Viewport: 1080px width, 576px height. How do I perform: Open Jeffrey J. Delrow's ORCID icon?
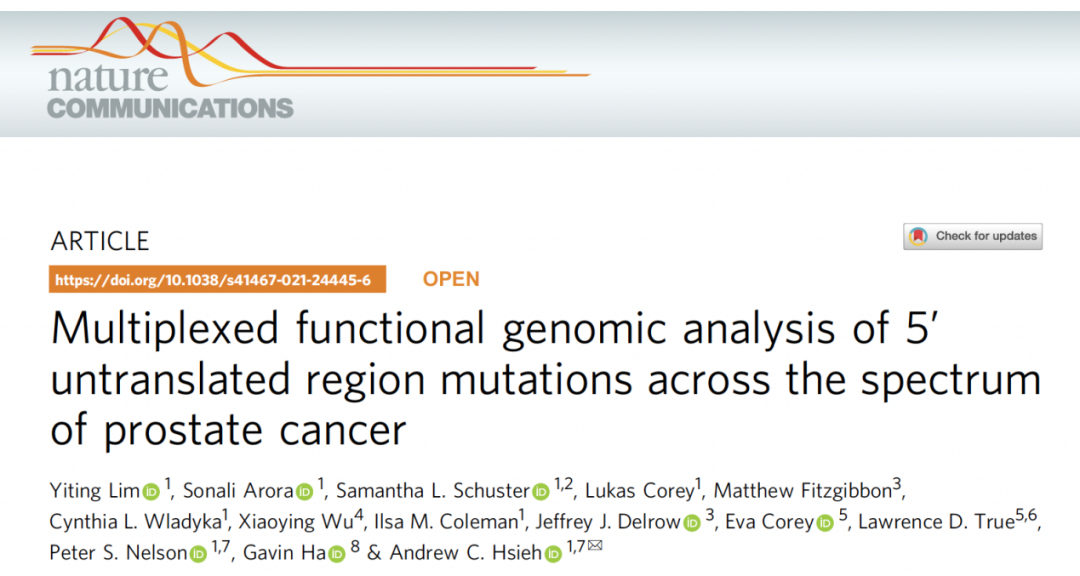click(692, 523)
